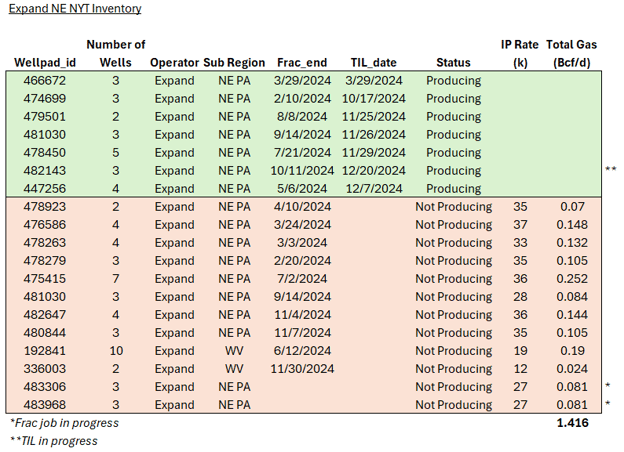Select wellpad id 480844
Viewport: 624px width, 452px height.
pyautogui.click(x=44, y=333)
